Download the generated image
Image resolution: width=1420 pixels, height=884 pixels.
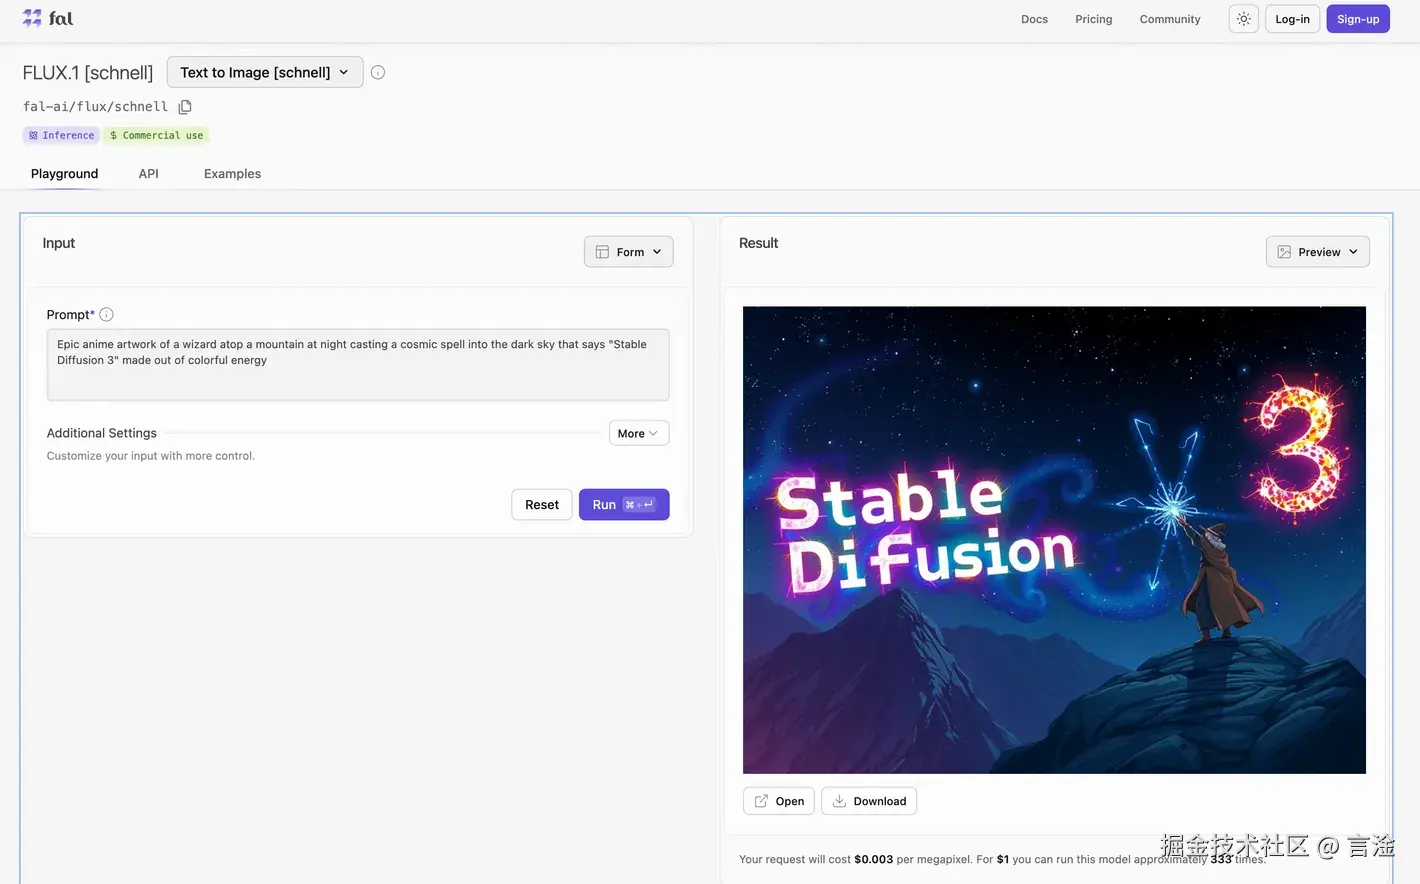pyautogui.click(x=869, y=801)
